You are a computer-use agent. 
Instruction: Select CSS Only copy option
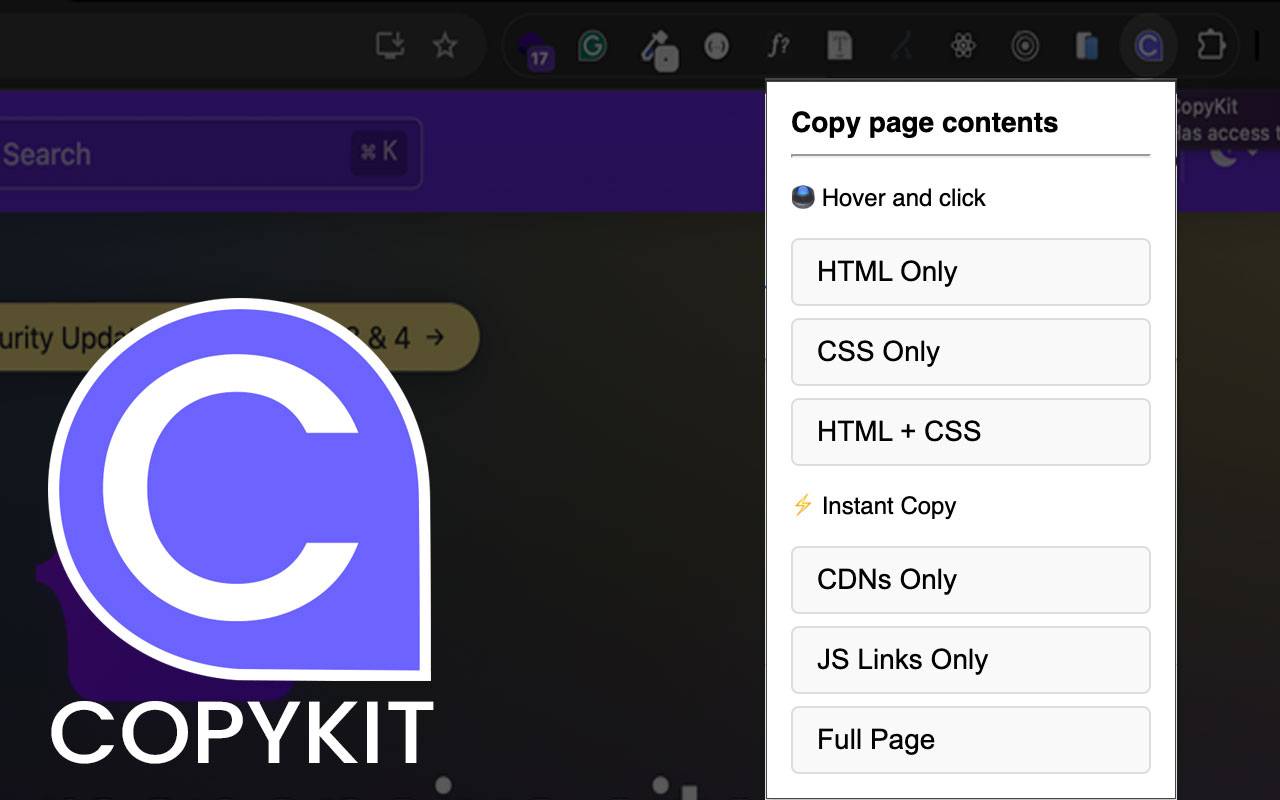tap(970, 351)
